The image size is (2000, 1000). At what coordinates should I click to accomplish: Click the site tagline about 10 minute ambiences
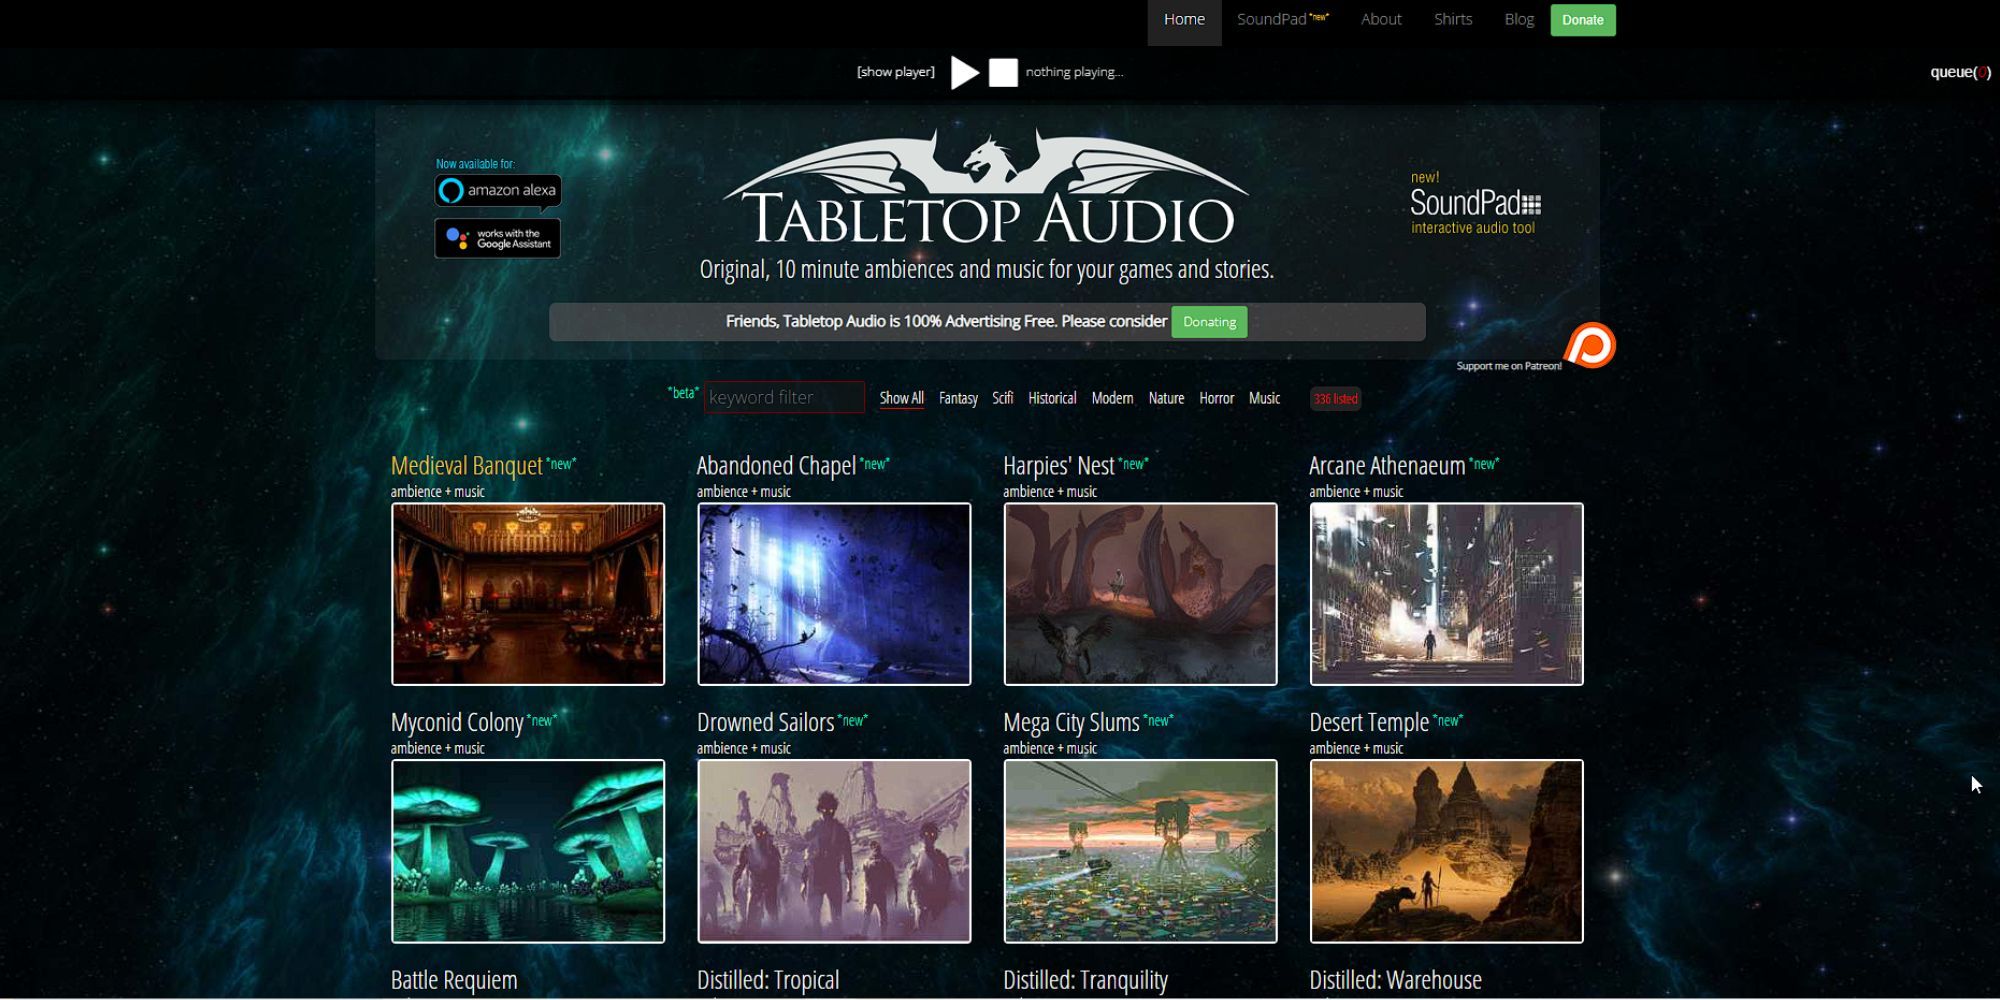pos(986,270)
